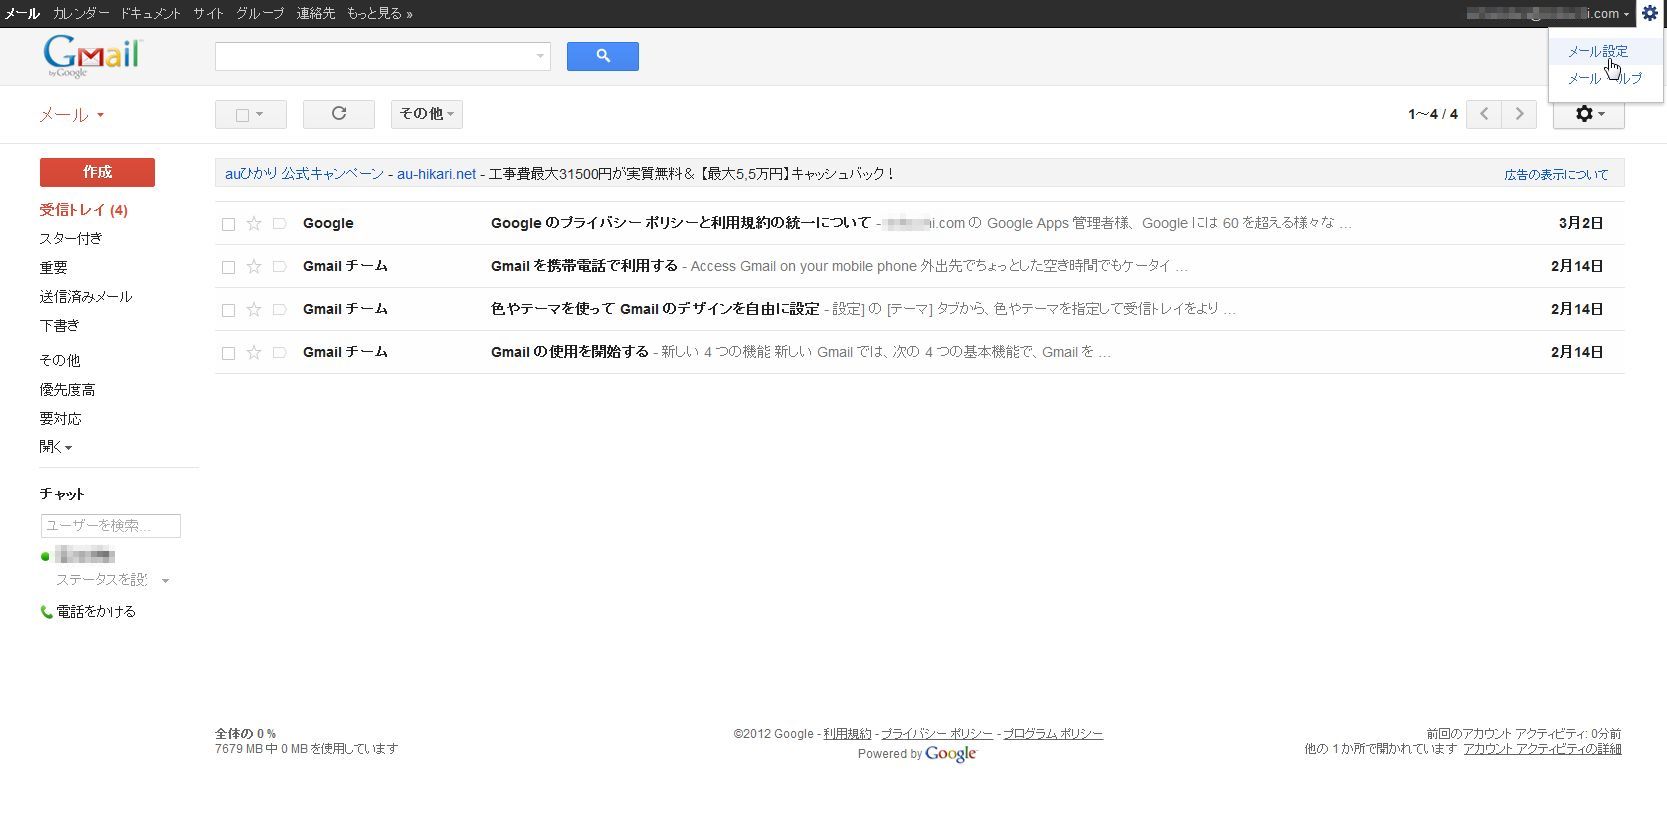Click au-hikari.net ad link
Image resolution: width=1667 pixels, height=838 pixels.
click(x=436, y=174)
